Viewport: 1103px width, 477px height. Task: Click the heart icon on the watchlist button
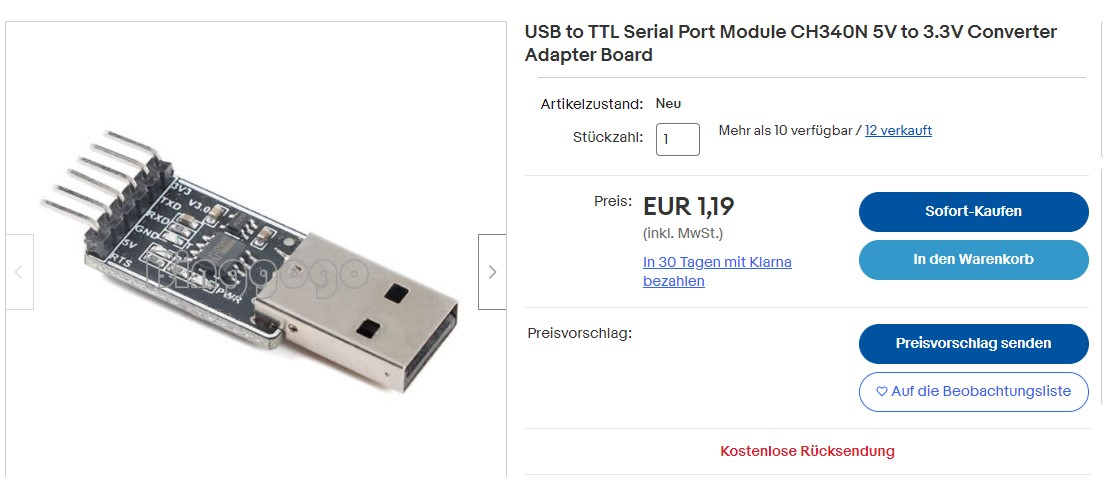pyautogui.click(x=882, y=392)
